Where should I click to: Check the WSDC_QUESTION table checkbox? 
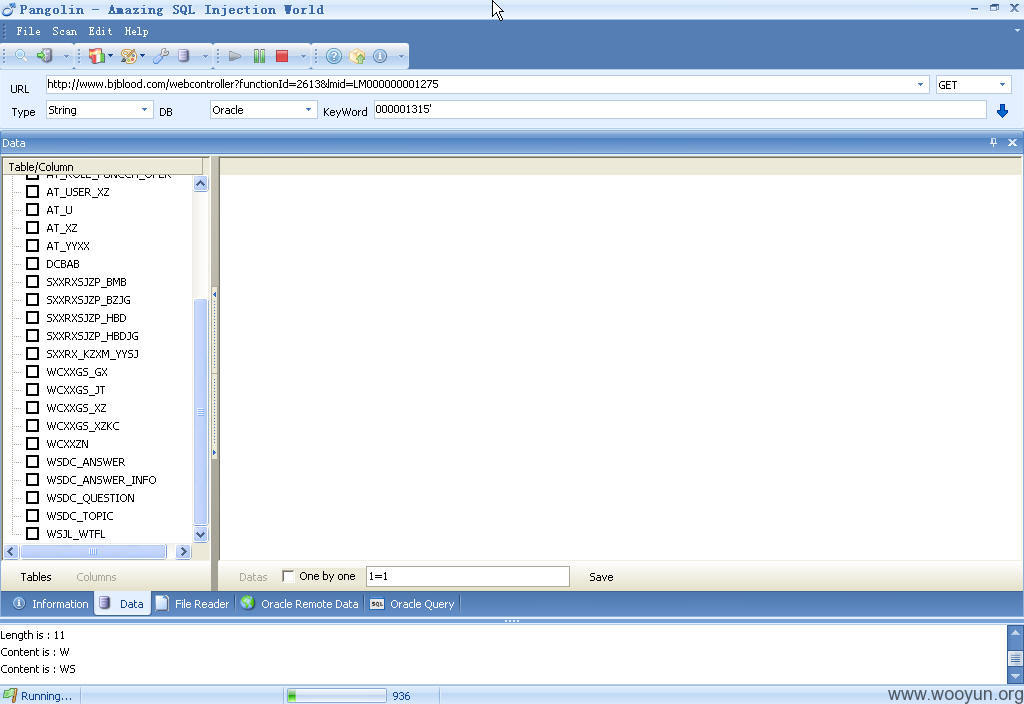[x=32, y=498]
